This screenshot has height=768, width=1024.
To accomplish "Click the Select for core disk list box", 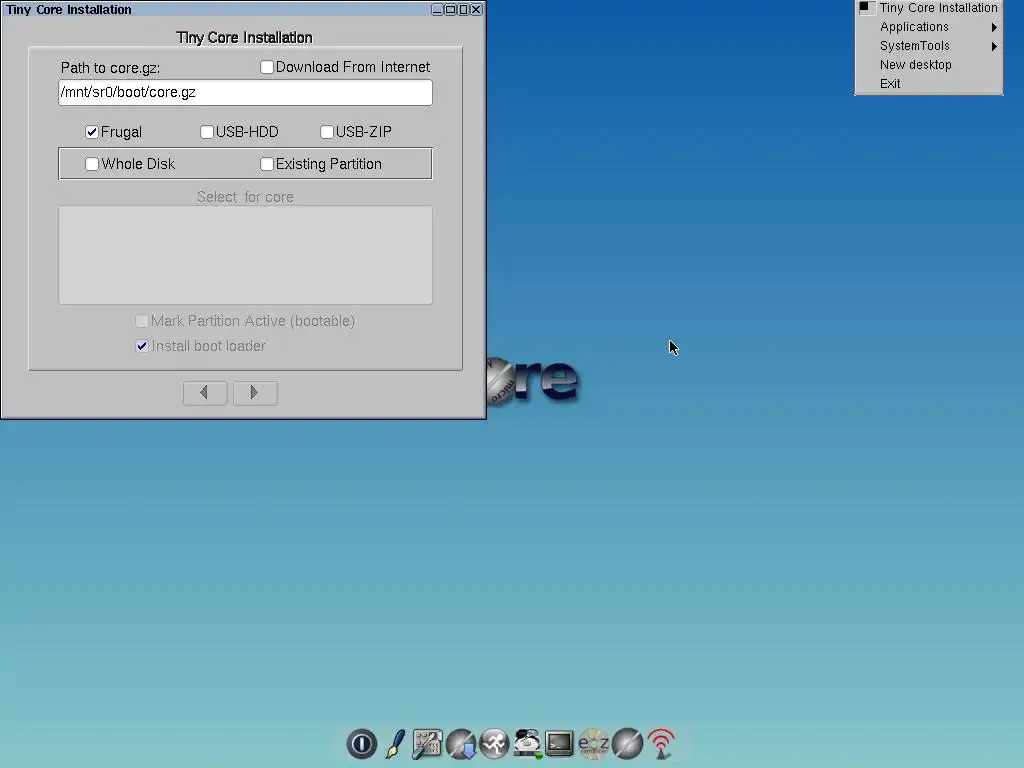I will 246,255.
